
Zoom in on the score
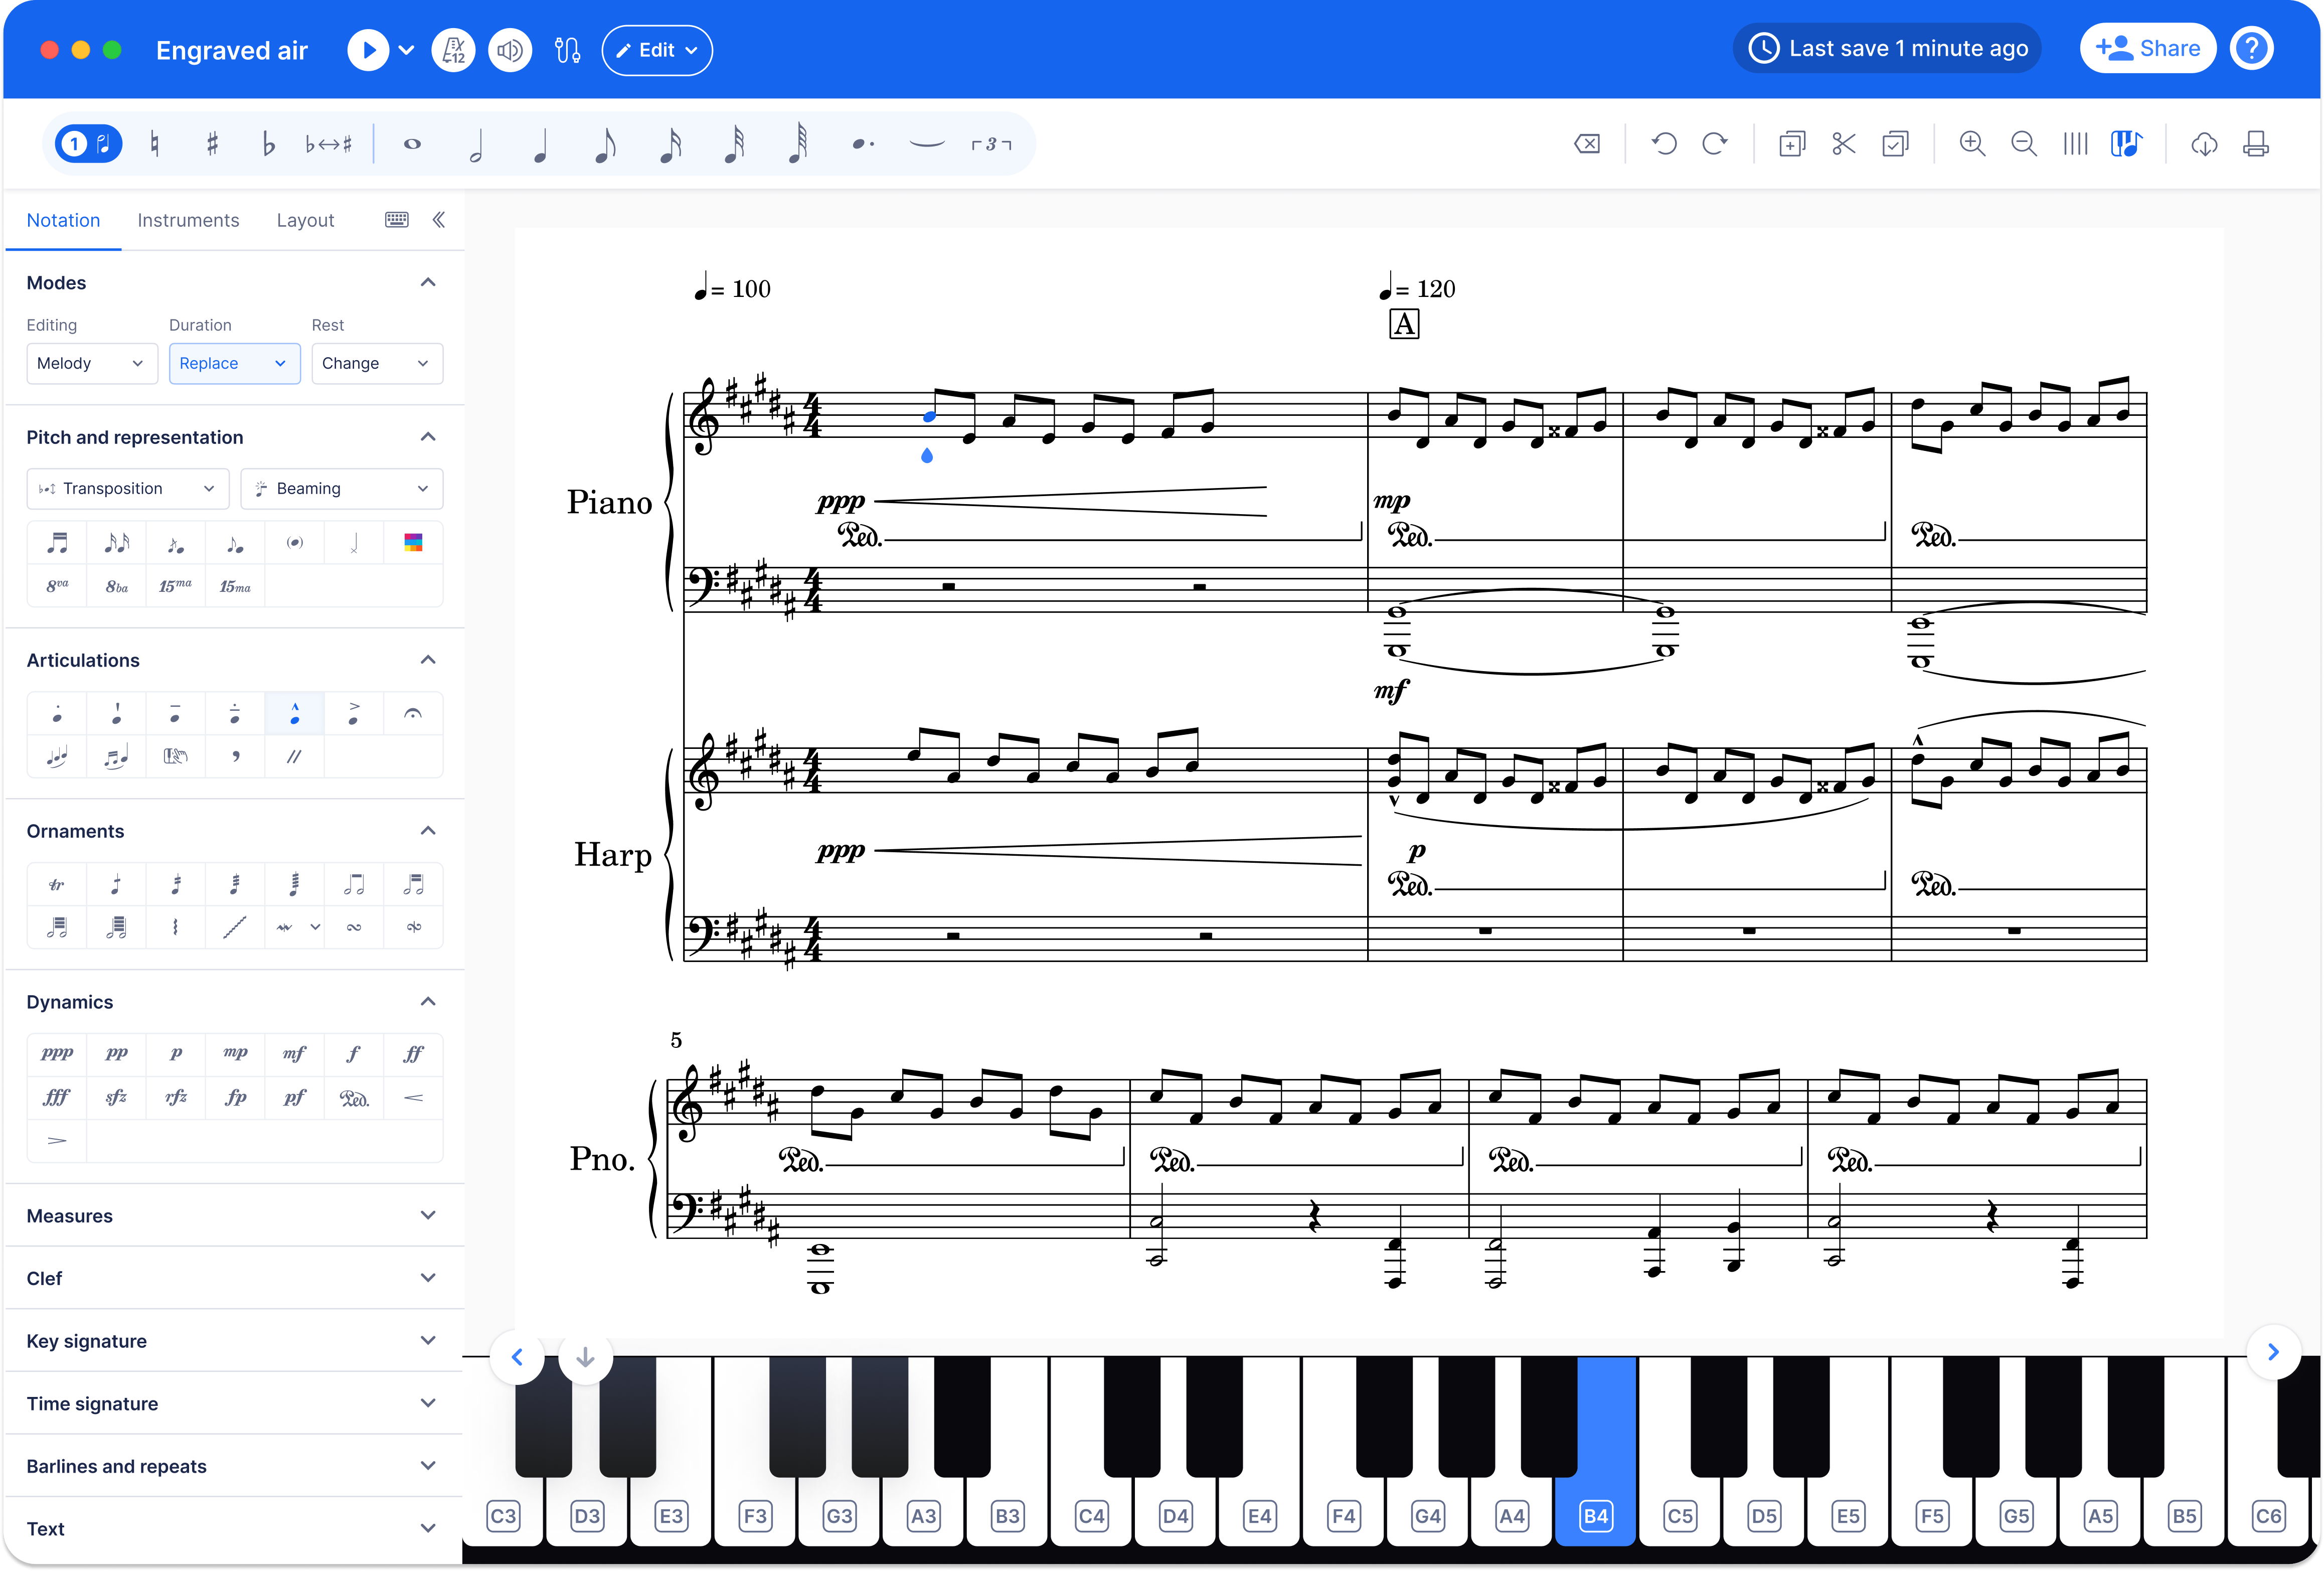pos(1972,144)
